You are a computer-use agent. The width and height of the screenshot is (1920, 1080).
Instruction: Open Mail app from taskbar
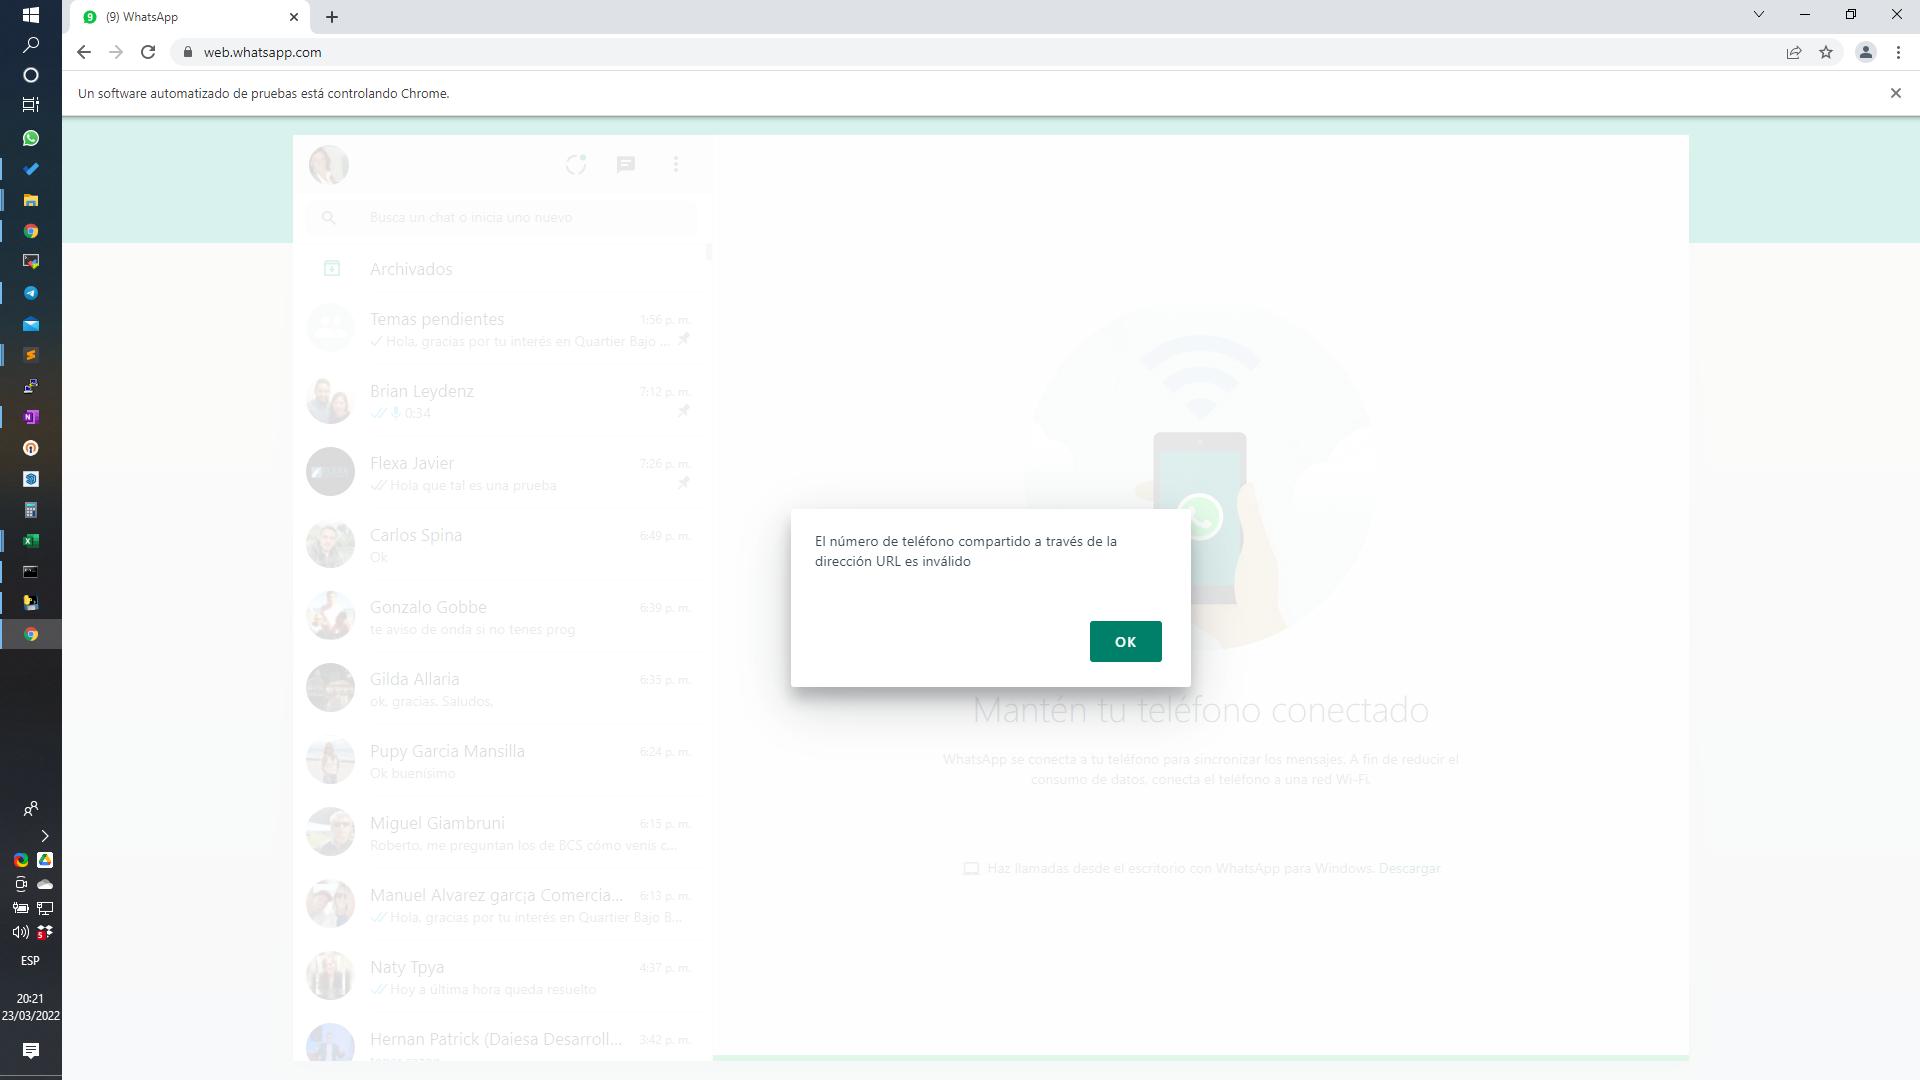point(31,324)
